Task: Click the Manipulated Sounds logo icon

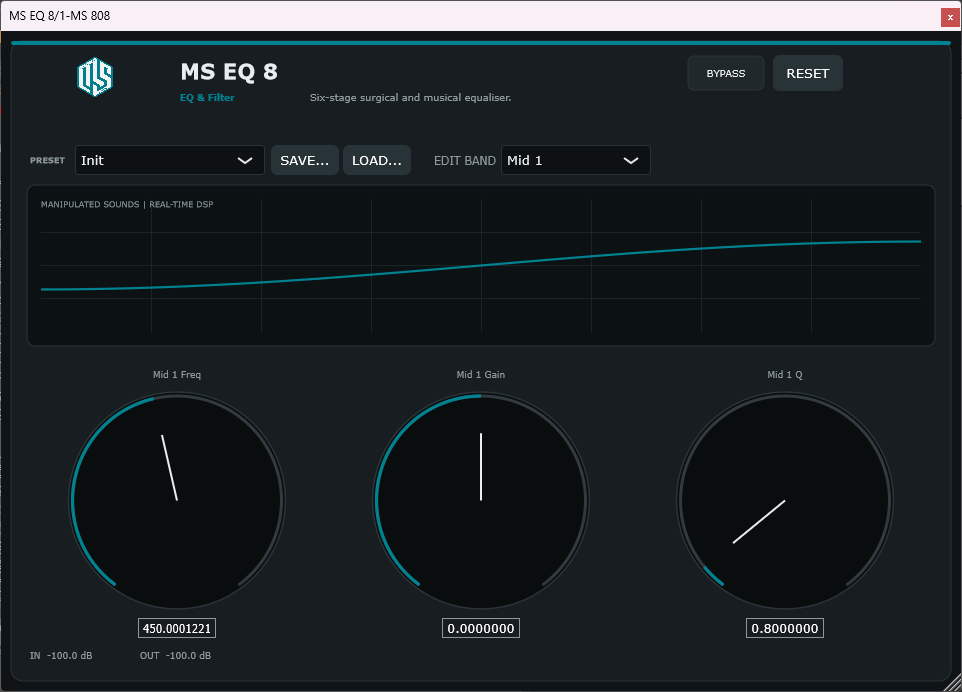Action: [95, 77]
